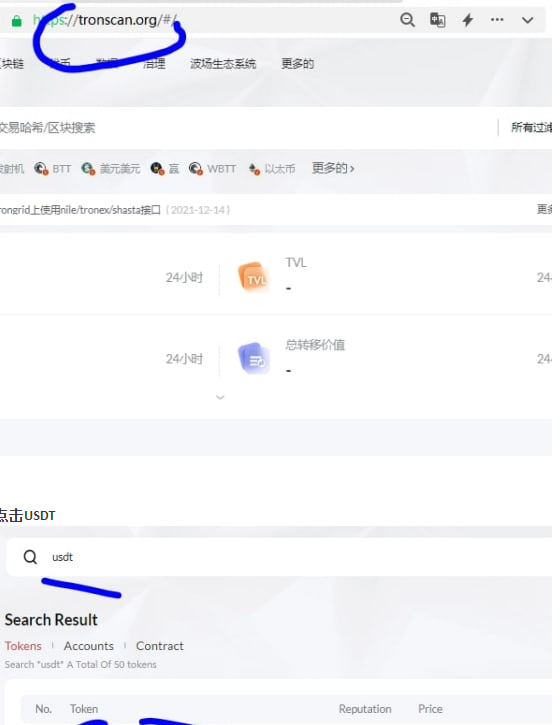
Task: Click the WBTT token shortcut
Action: (x=213, y=169)
